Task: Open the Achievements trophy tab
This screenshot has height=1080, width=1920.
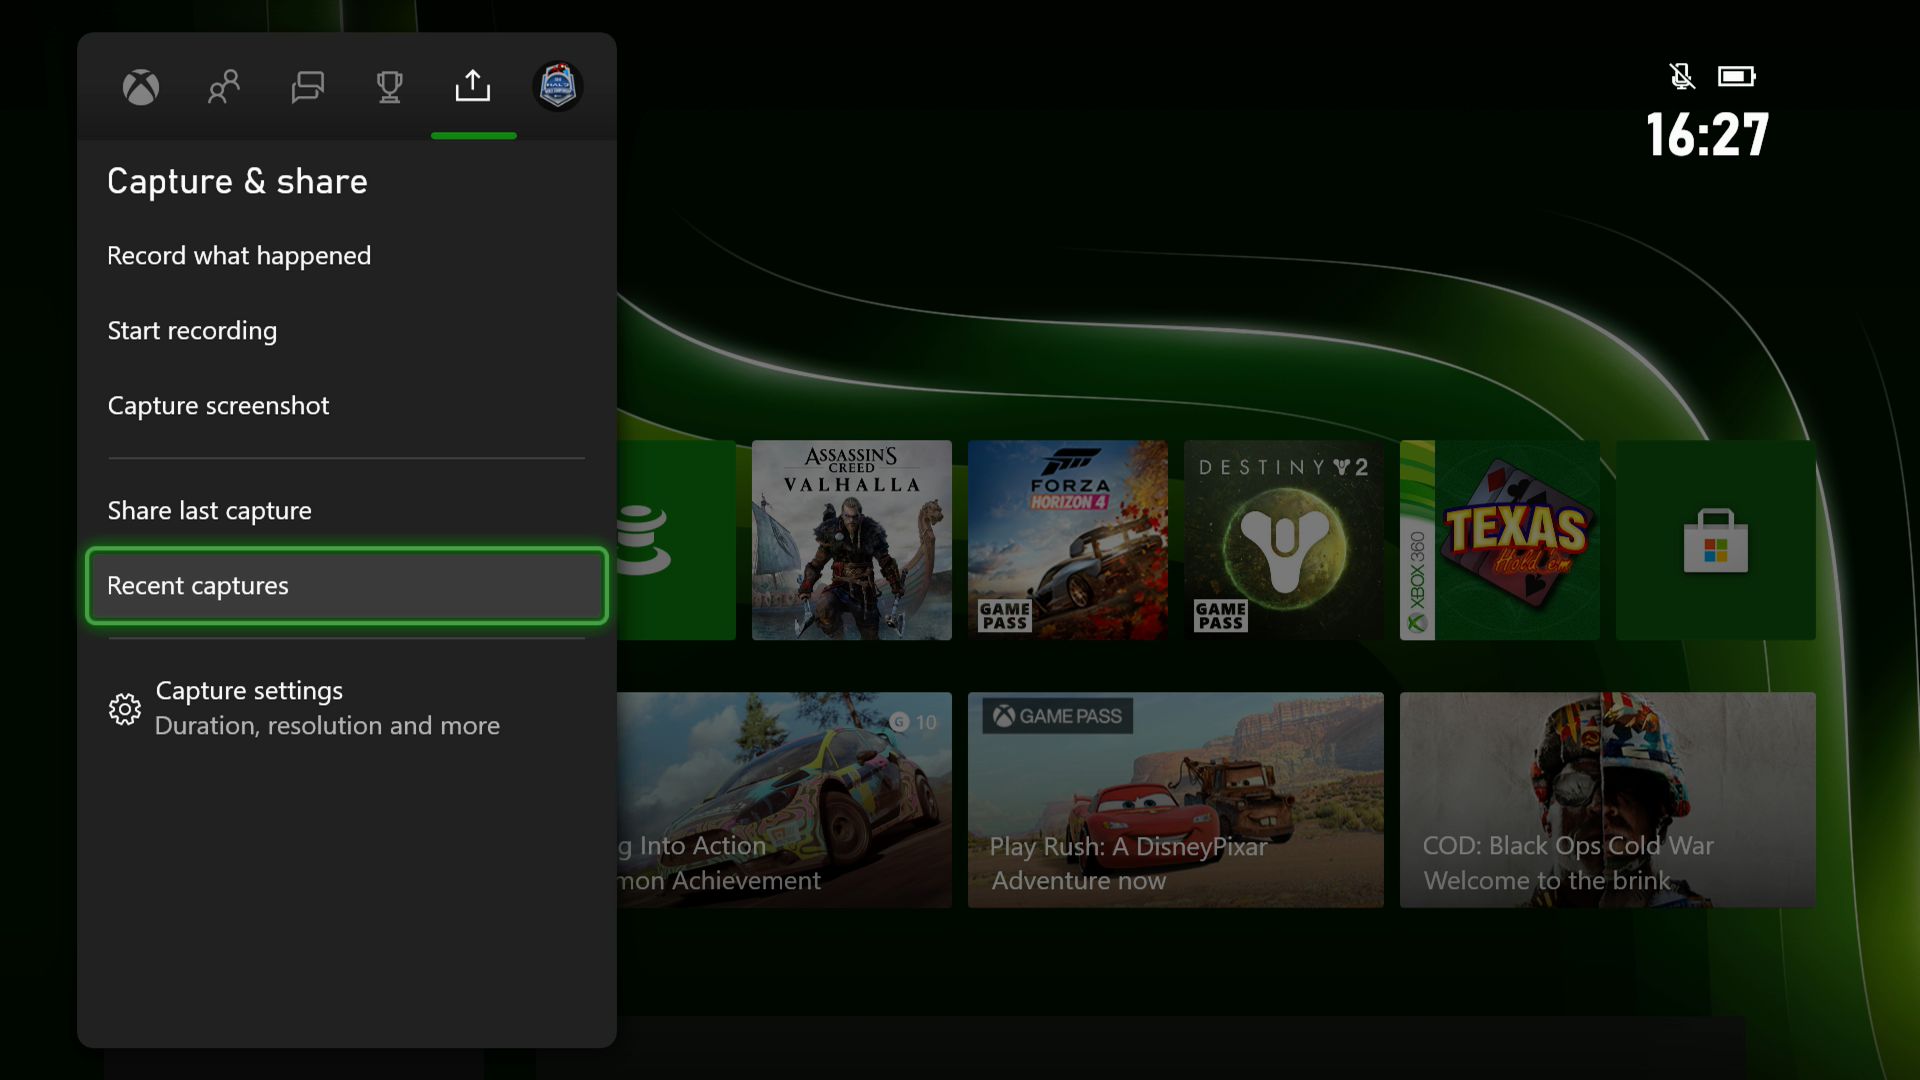Action: [390, 87]
